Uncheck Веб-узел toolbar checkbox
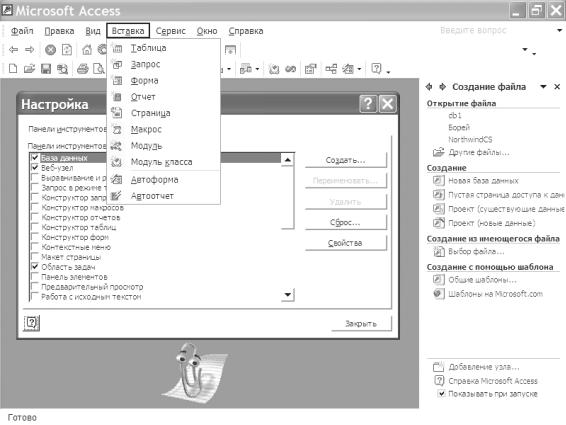This screenshot has width=566, height=425. 35,168
